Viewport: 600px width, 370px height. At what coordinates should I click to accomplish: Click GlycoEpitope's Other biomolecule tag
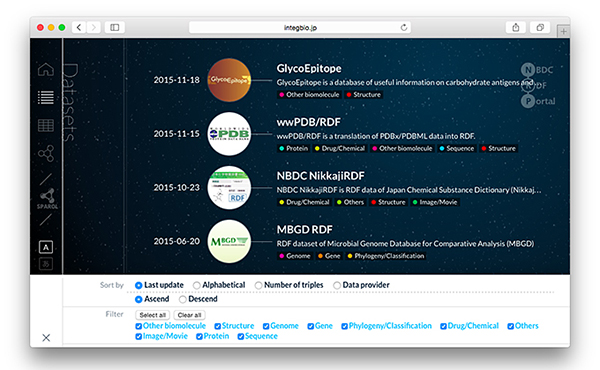click(x=309, y=95)
